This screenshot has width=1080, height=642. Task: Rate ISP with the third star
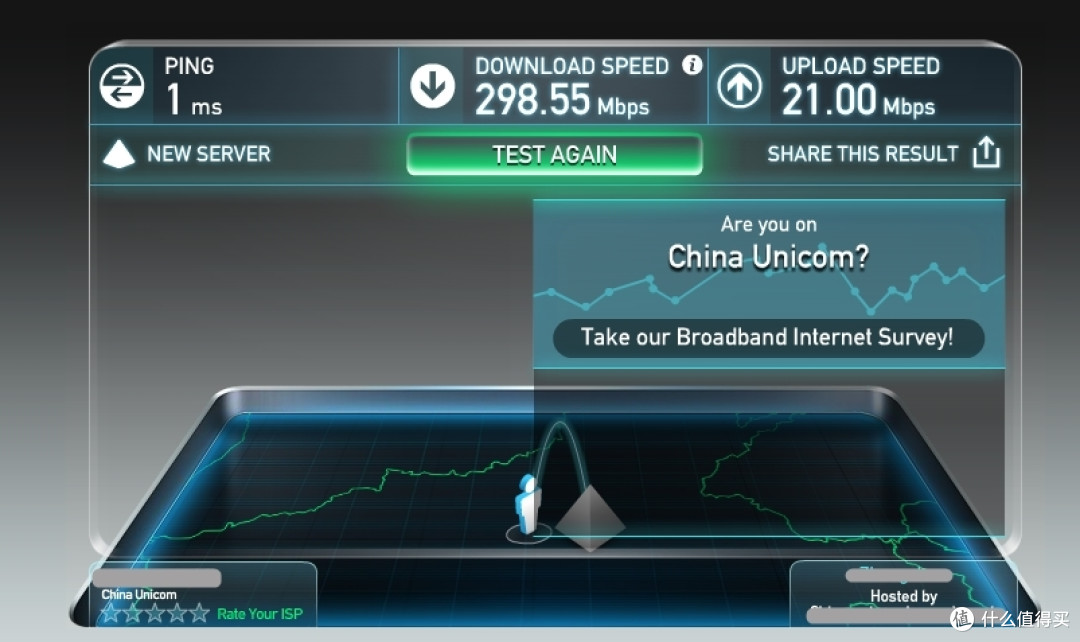[155, 613]
